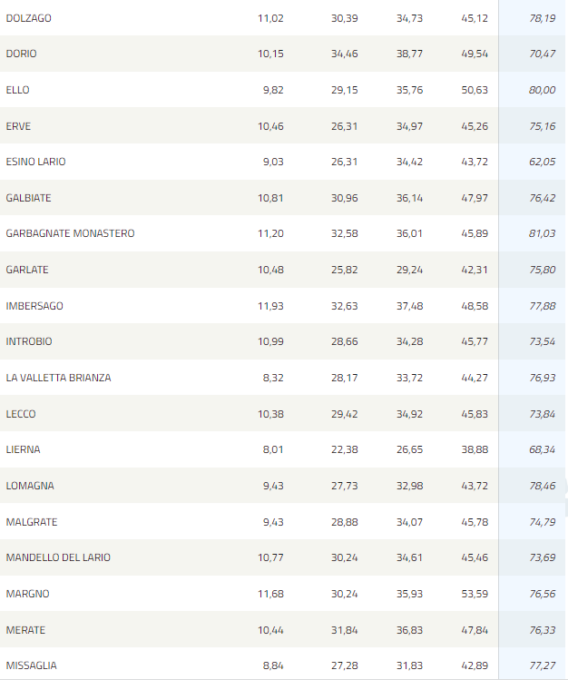Viewport: 568px width, 680px height.
Task: Select ELLO's value 80,00
Action: pyautogui.click(x=542, y=90)
